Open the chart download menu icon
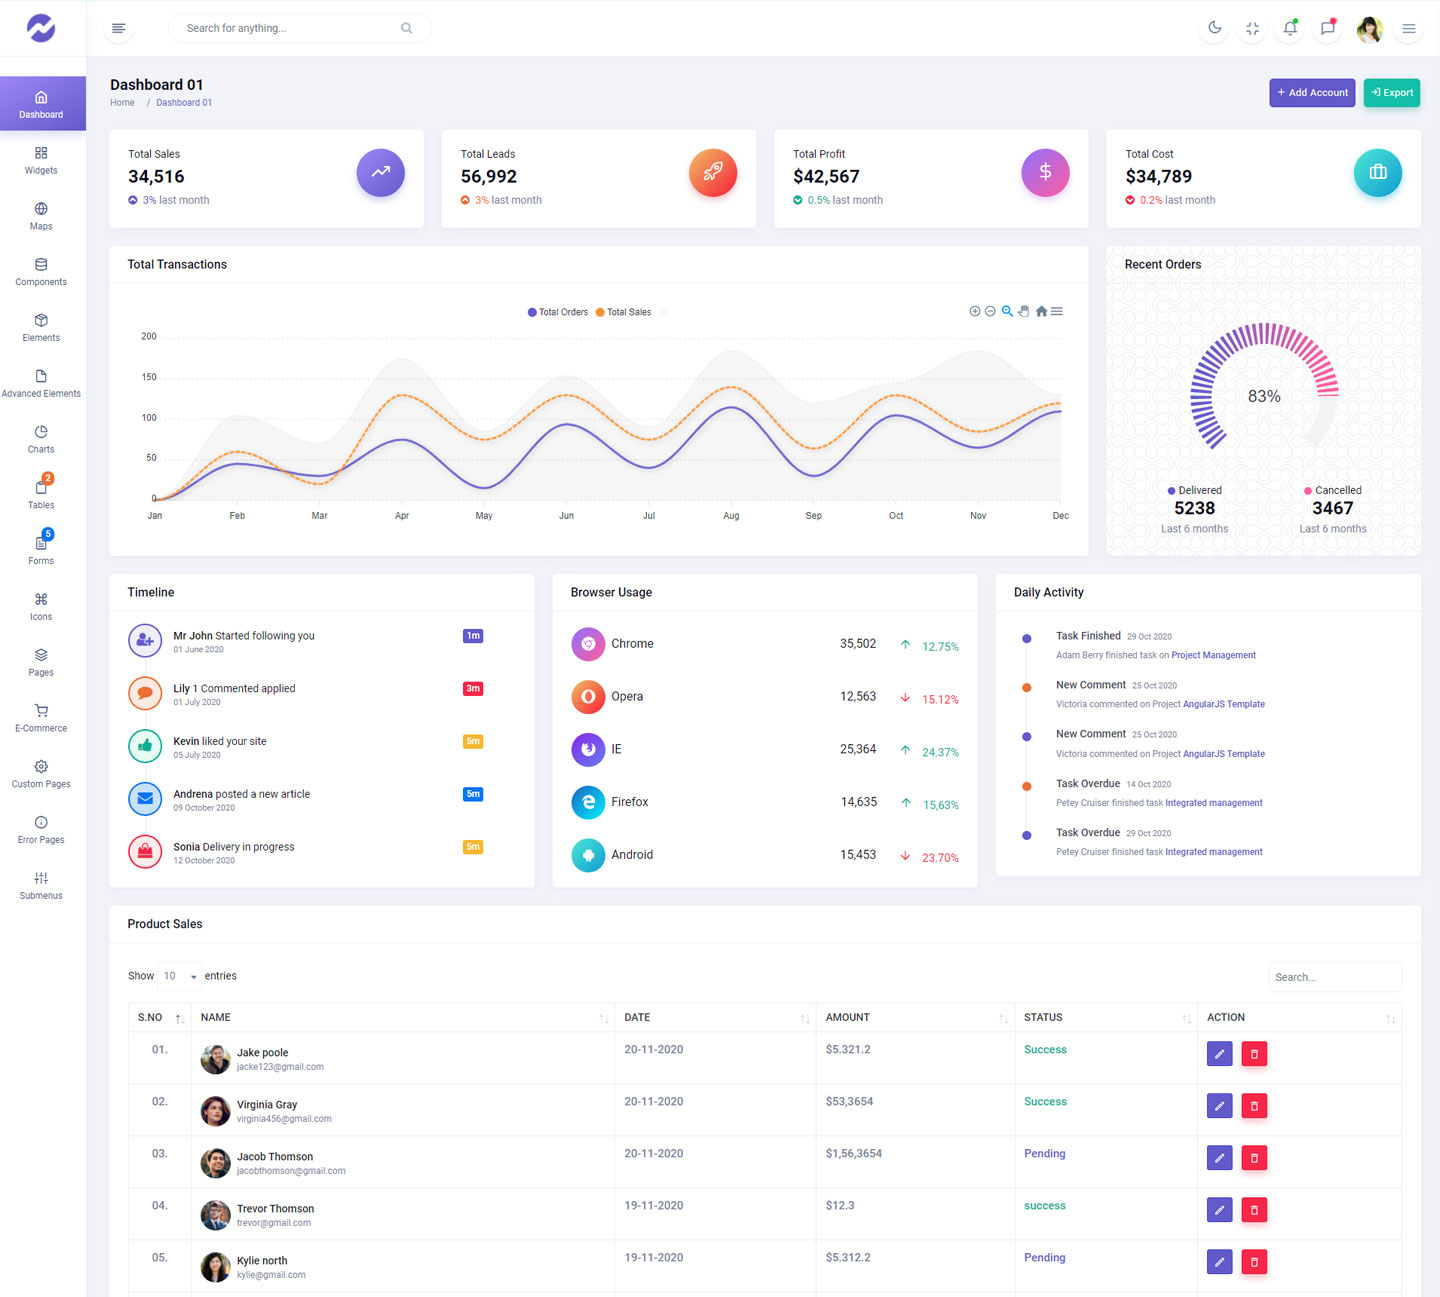This screenshot has width=1440, height=1297. (x=1057, y=311)
